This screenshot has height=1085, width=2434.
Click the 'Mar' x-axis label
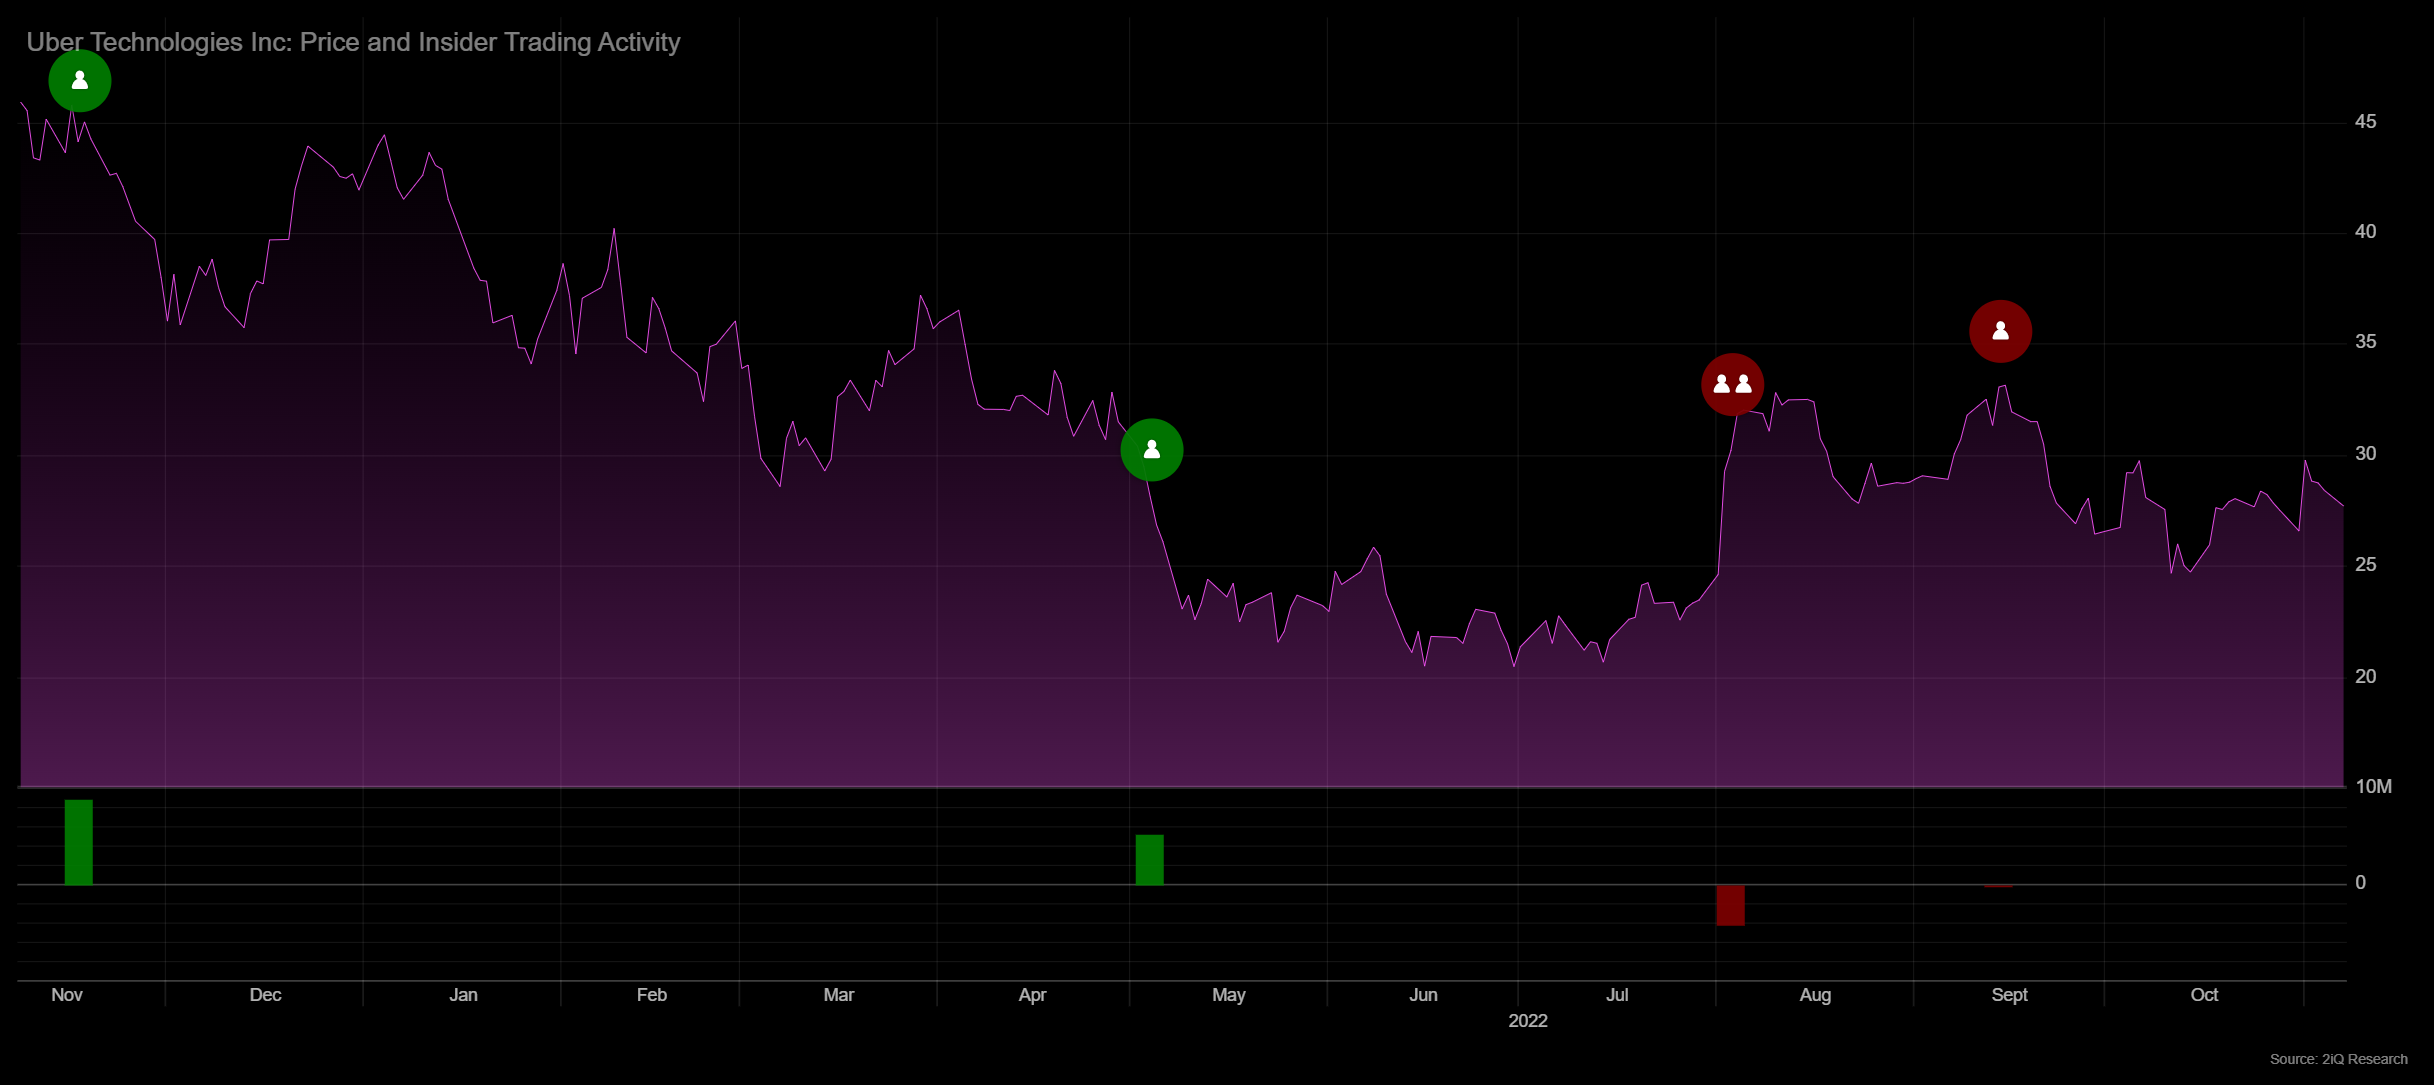click(x=838, y=995)
